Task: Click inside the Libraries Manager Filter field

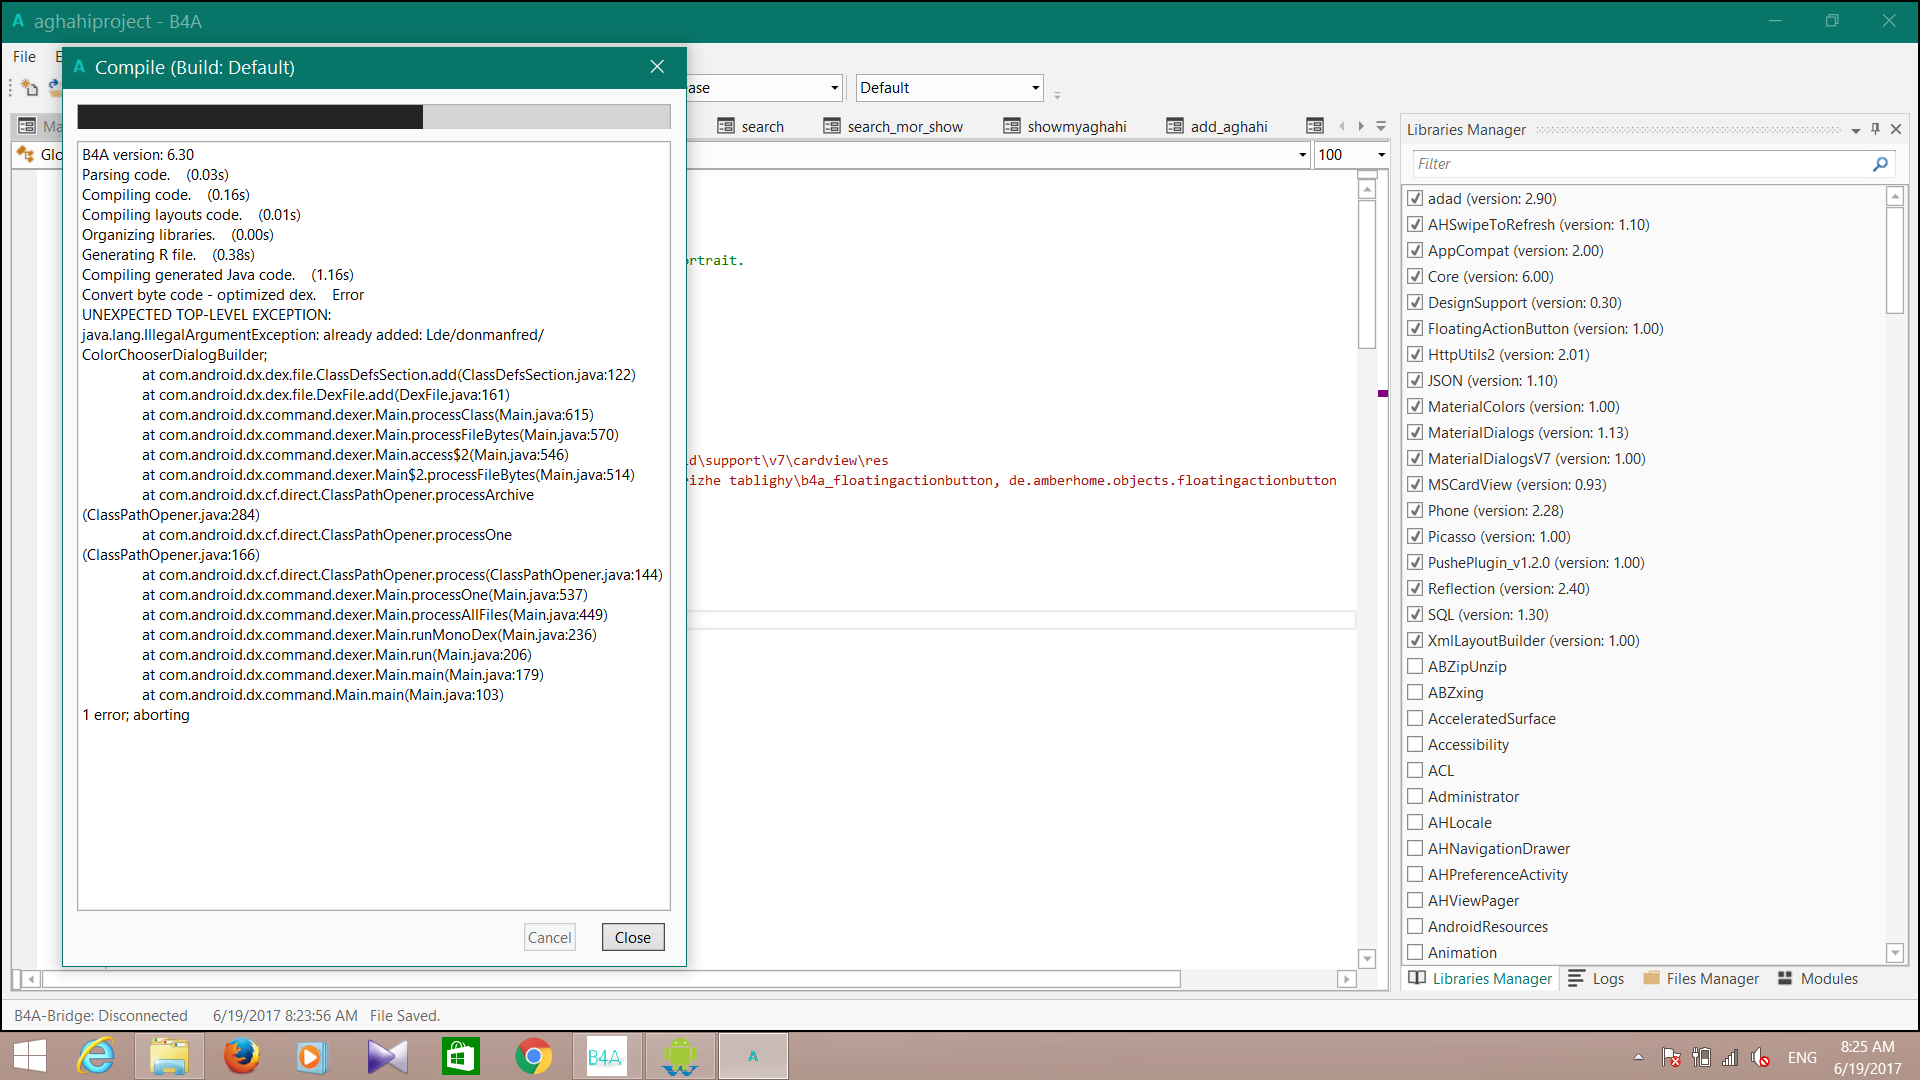Action: click(1640, 164)
